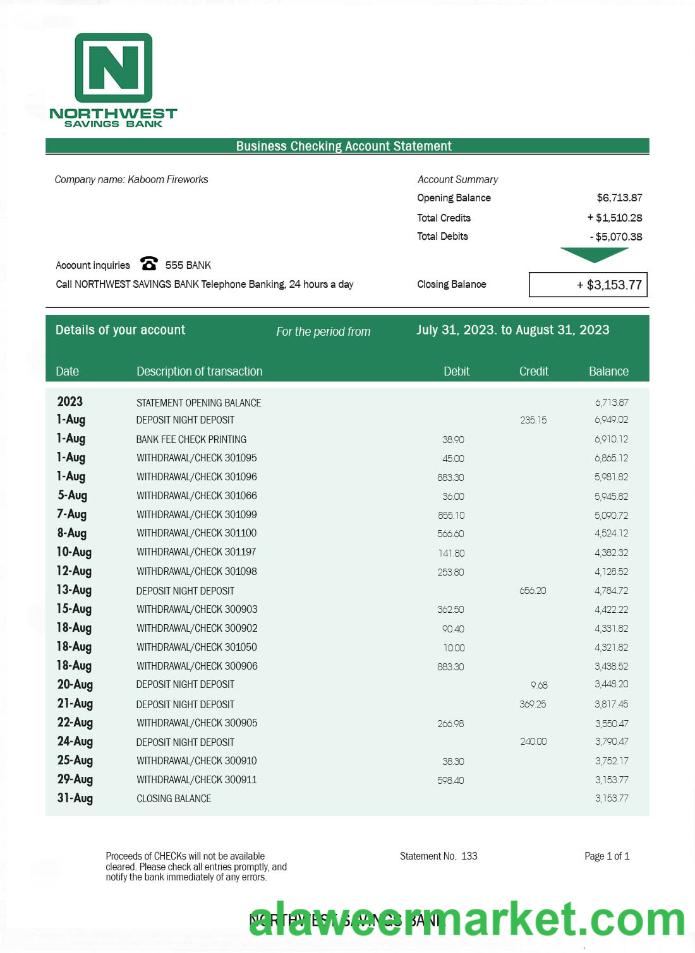Click the credit amount 369.25
Viewport: 695px width, 953px height.
tap(533, 704)
